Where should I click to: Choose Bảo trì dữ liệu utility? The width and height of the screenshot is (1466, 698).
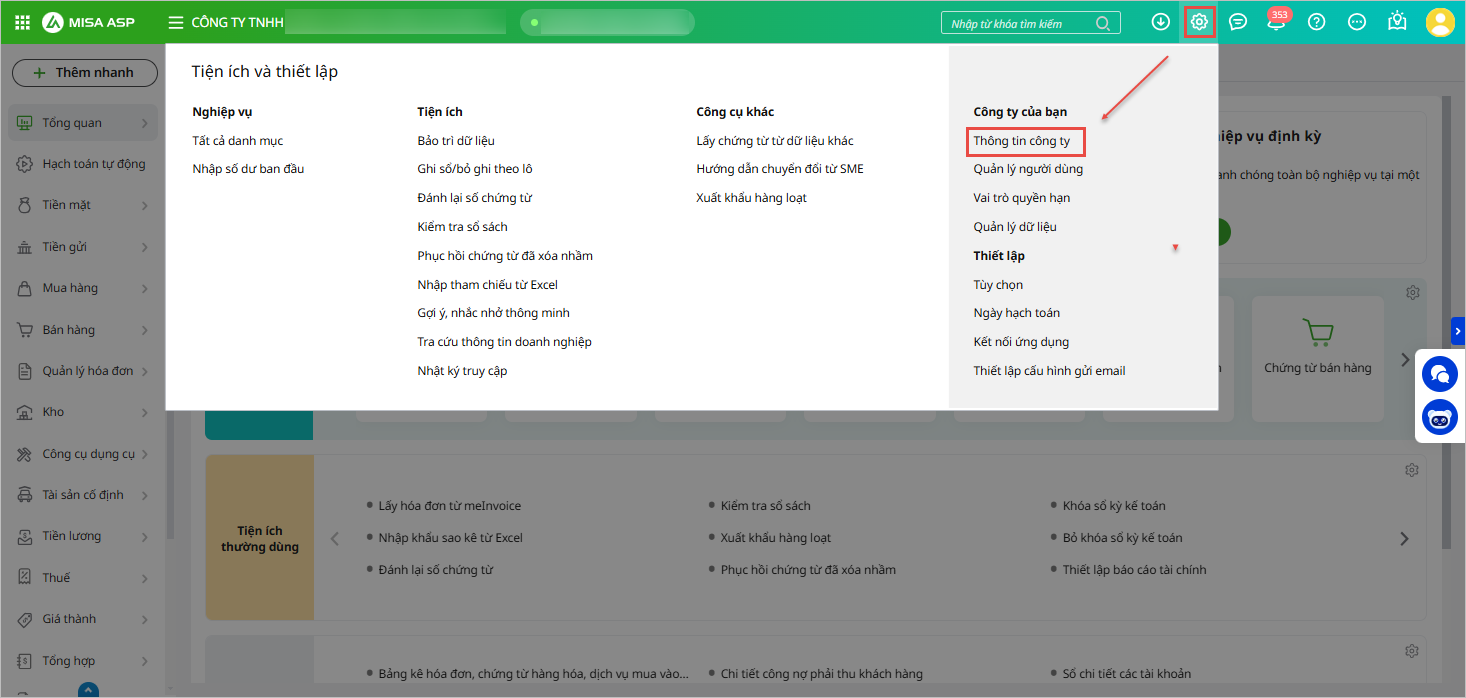click(456, 141)
